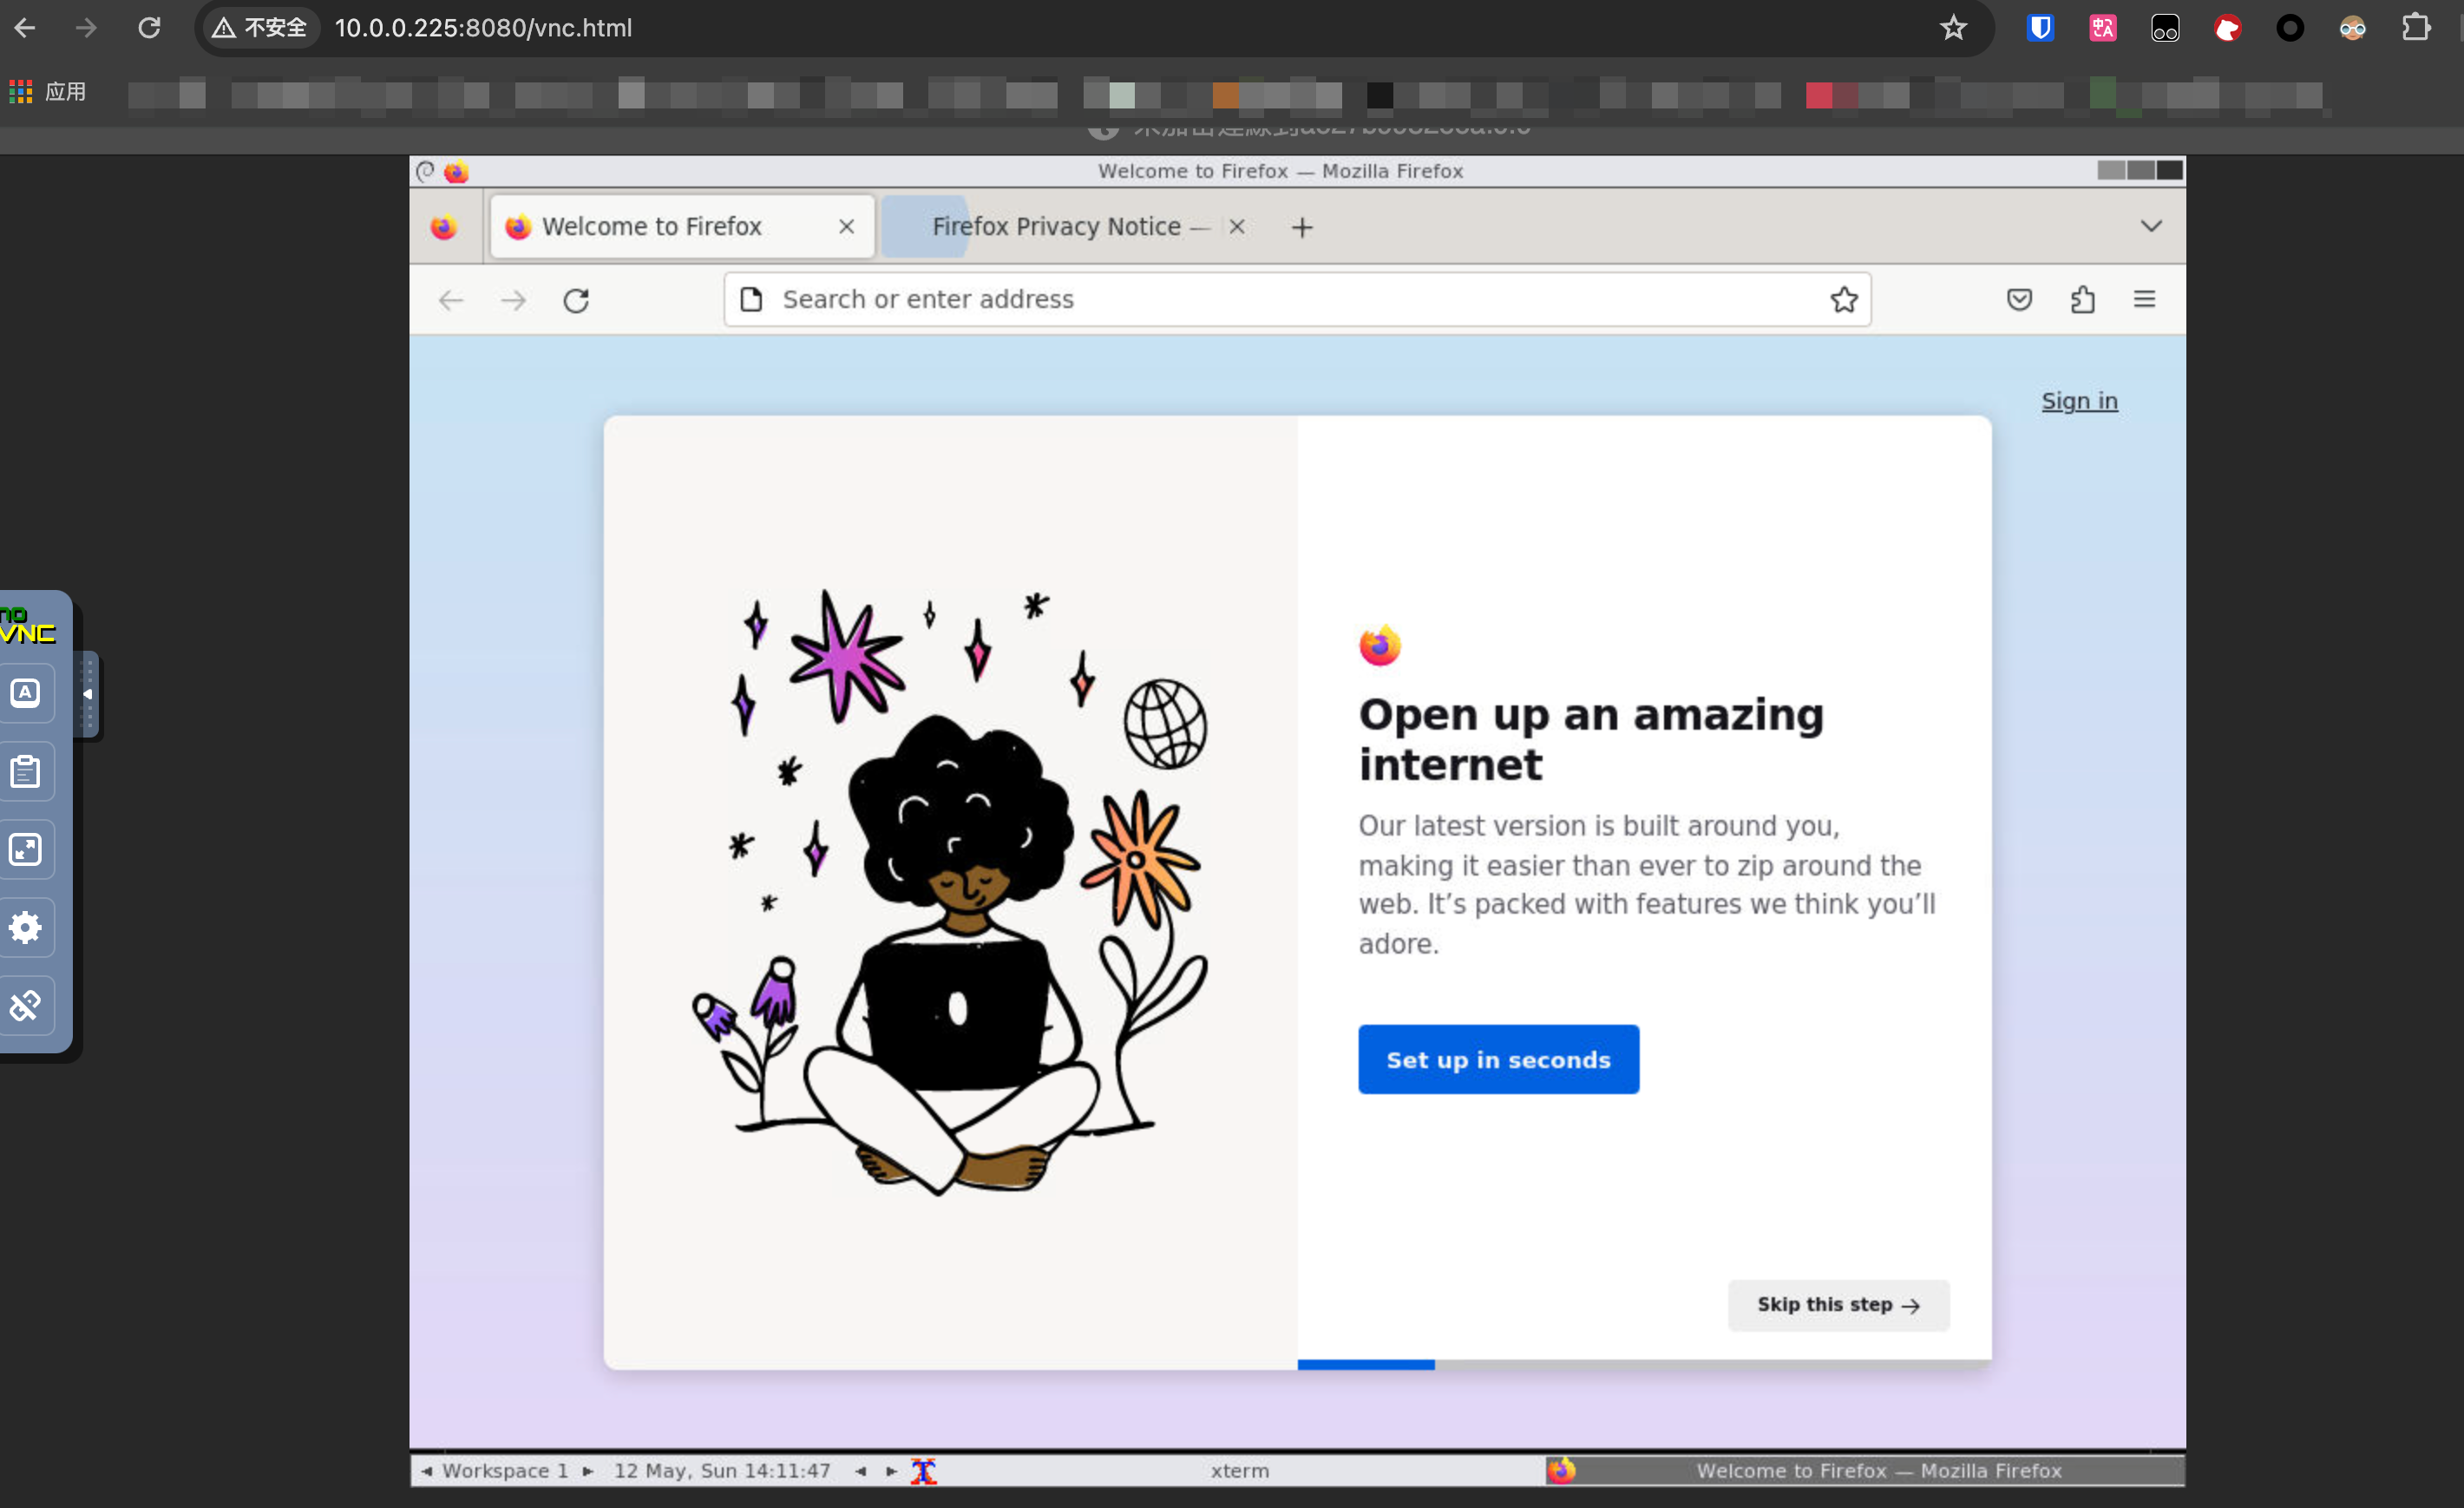2464x1508 pixels.
Task: Click the Firefox View button left of tabs
Action: tap(444, 227)
